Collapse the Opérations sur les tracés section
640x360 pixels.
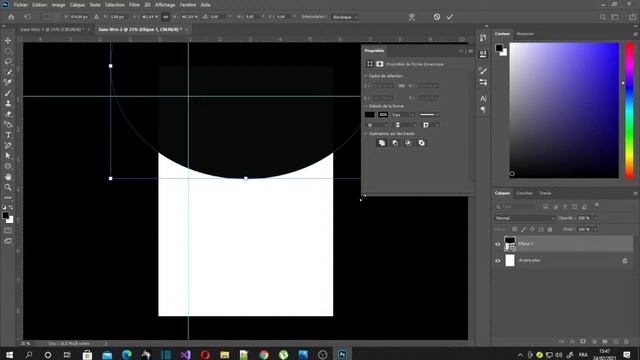click(366, 133)
